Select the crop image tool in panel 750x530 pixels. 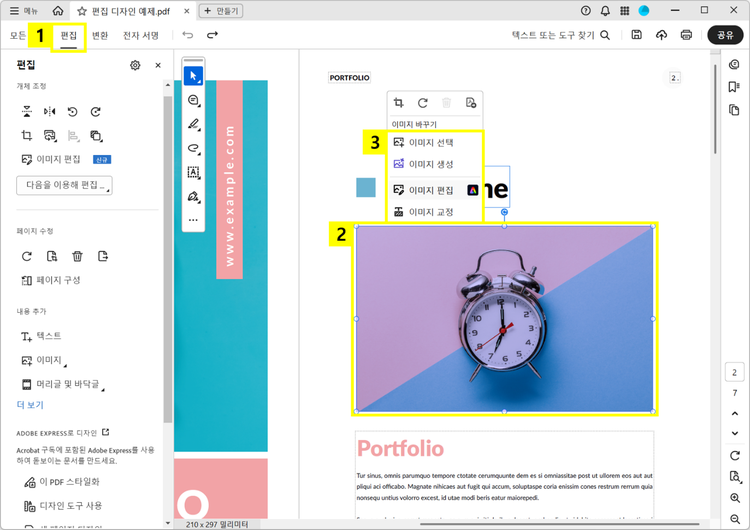(x=27, y=135)
